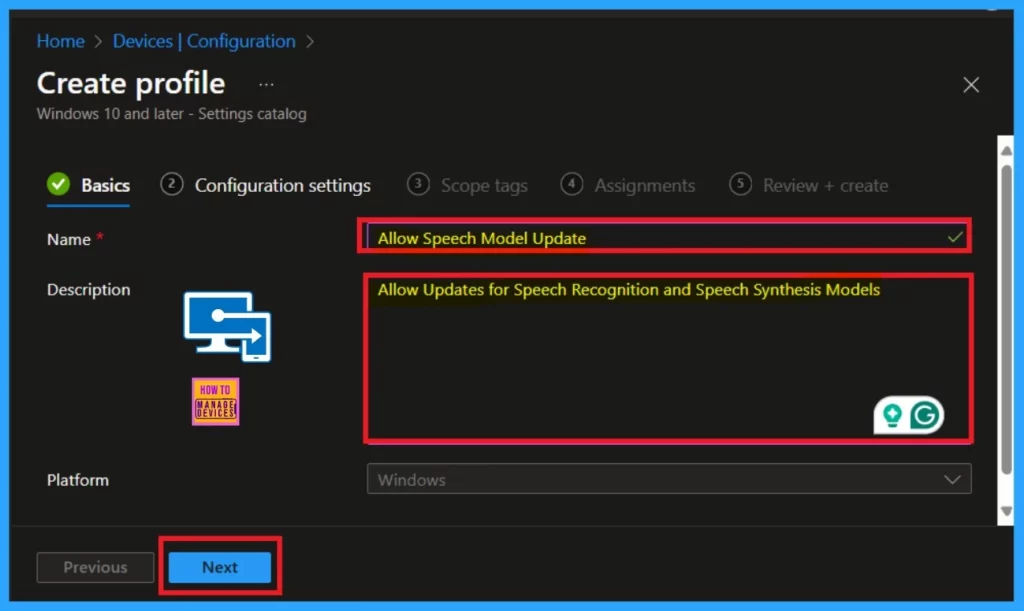Click the vertical scrollbar thumb
This screenshot has height=611, width=1024.
[1006, 319]
